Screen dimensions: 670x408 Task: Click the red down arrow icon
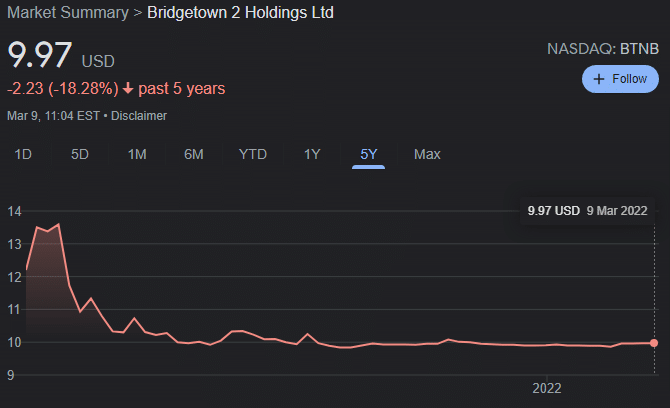(128, 89)
